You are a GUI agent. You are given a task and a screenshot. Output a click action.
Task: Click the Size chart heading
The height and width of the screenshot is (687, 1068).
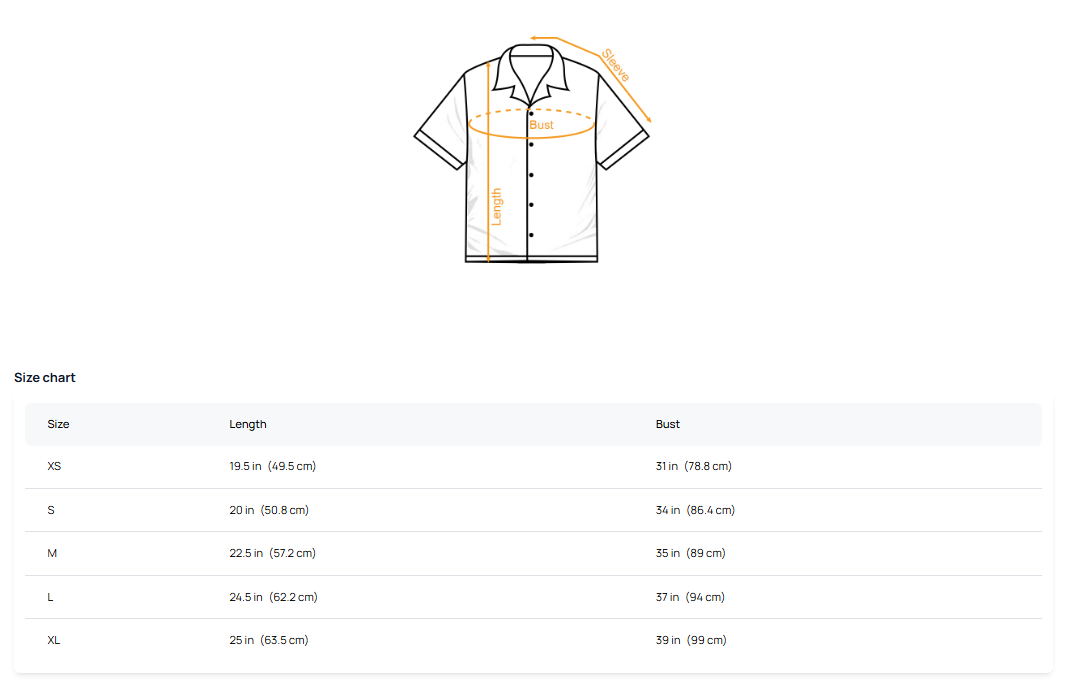pos(45,378)
